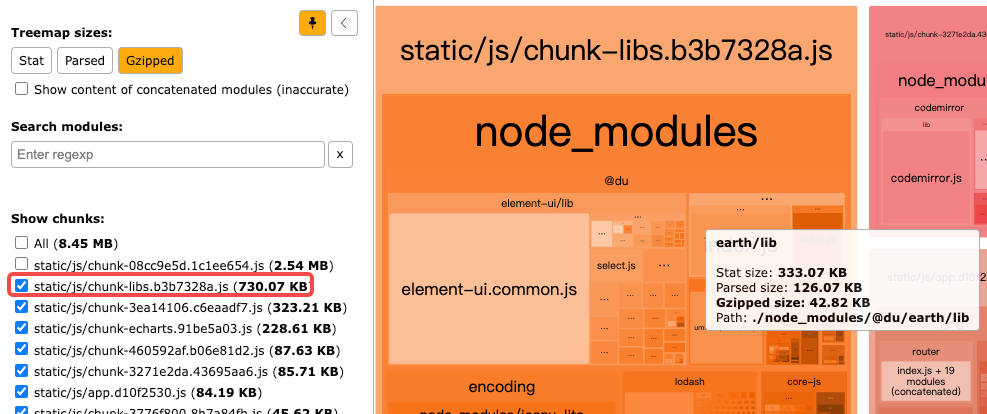
Task: Click the select.js module tile
Action: (616, 266)
